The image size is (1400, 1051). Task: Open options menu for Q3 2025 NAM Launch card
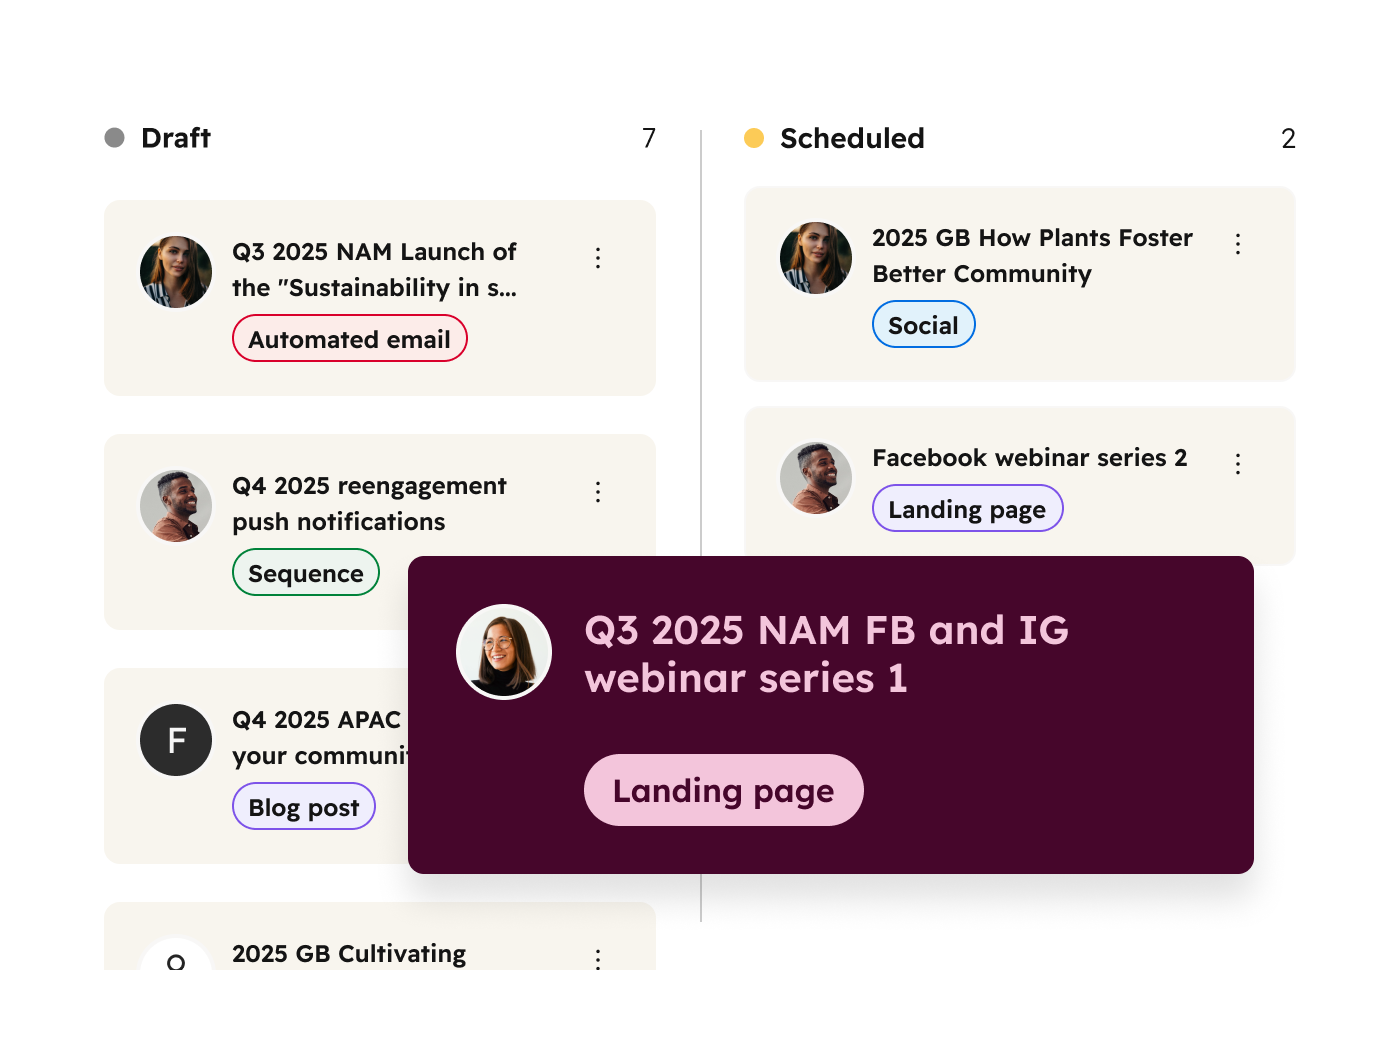(x=598, y=258)
